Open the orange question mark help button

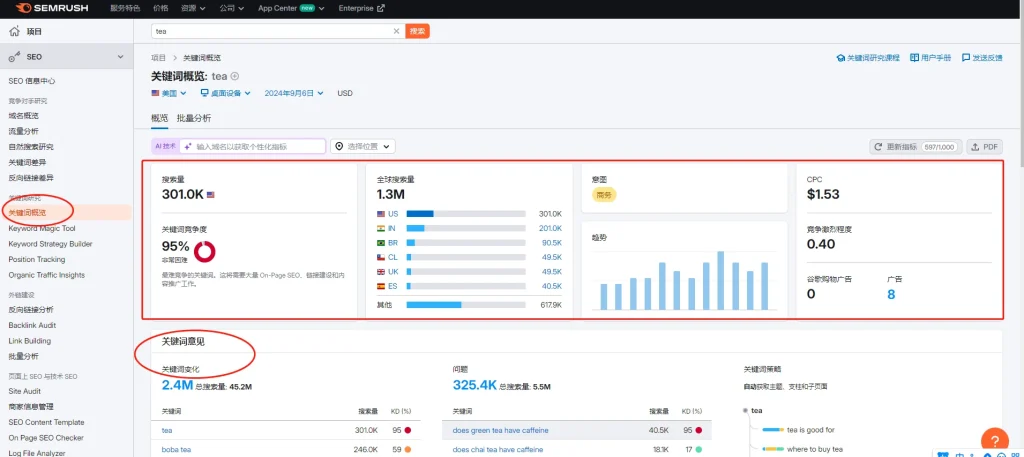pos(995,441)
